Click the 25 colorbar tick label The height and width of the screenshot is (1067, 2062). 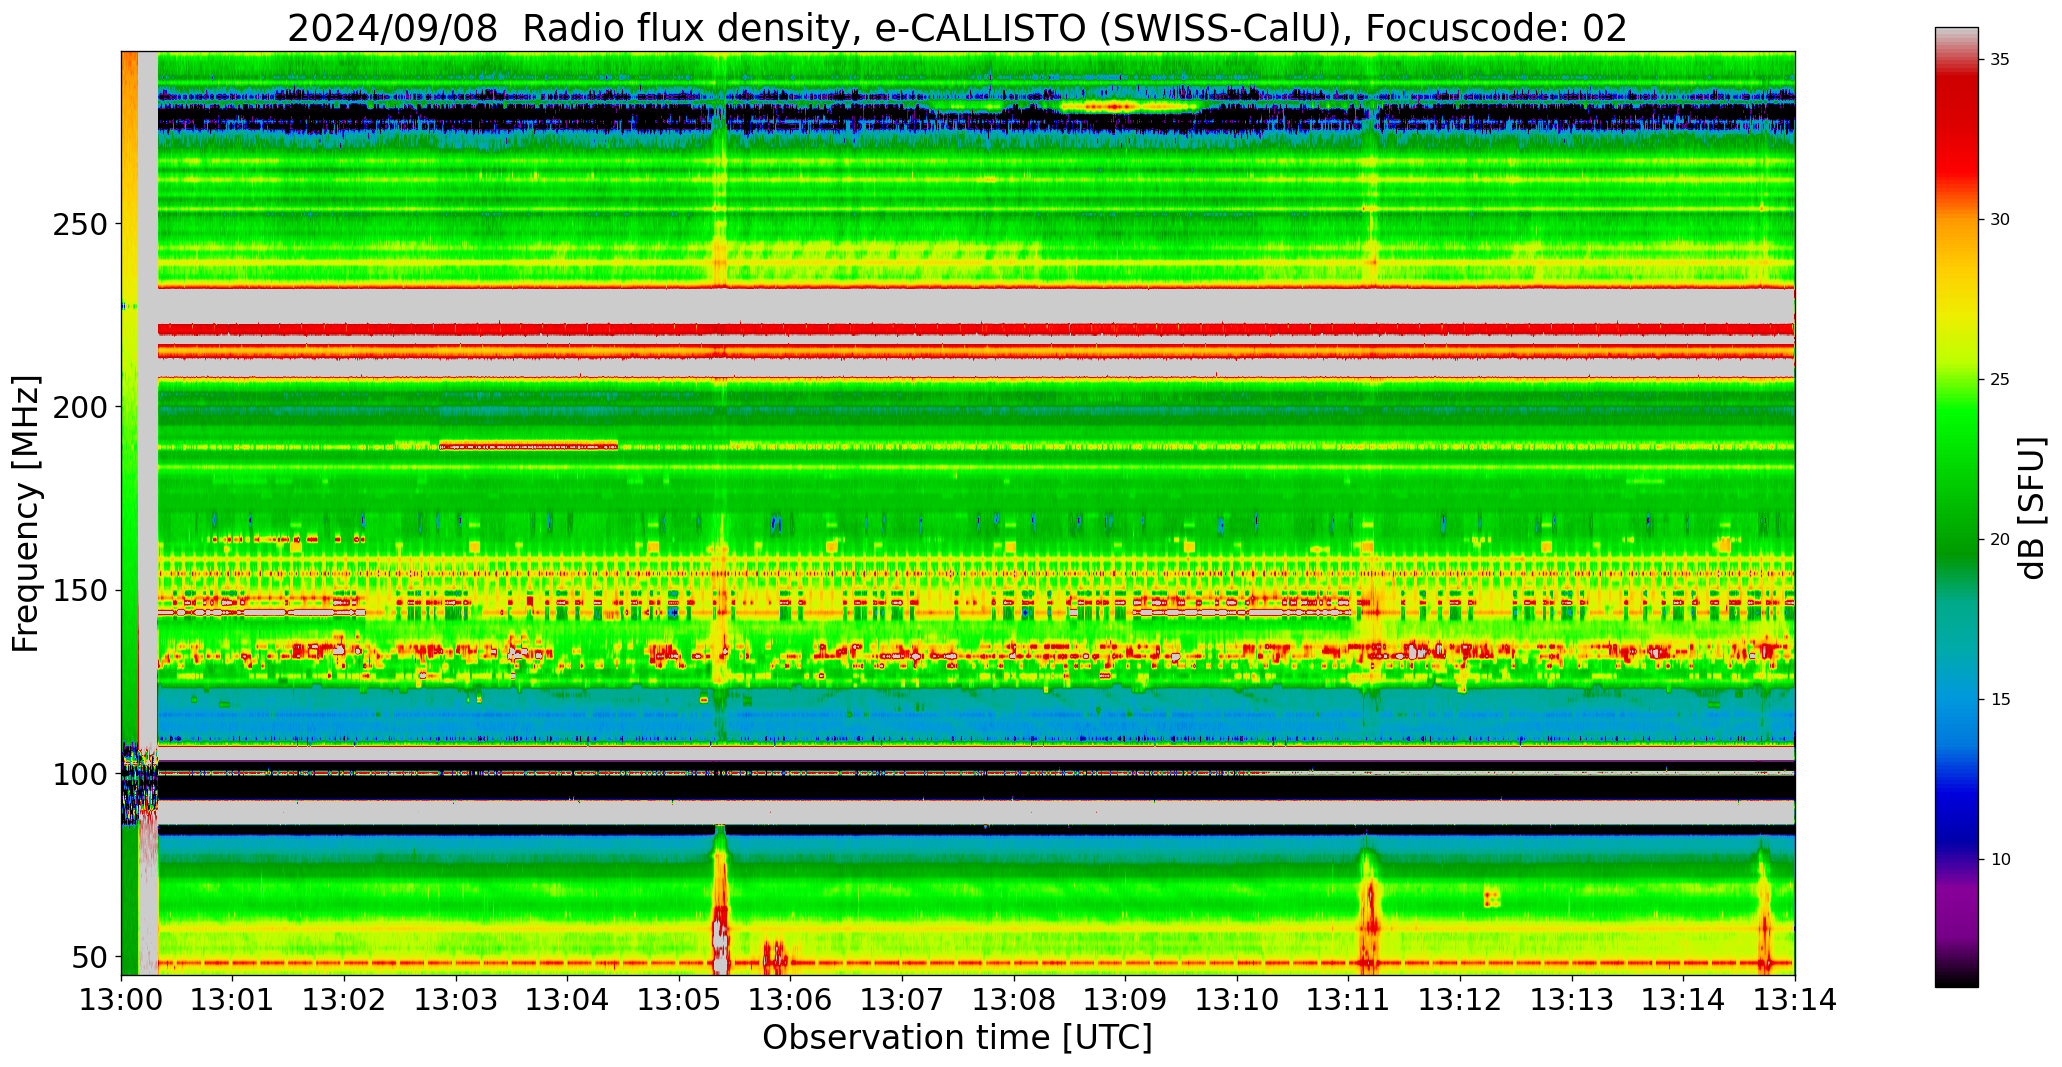(x=2000, y=380)
